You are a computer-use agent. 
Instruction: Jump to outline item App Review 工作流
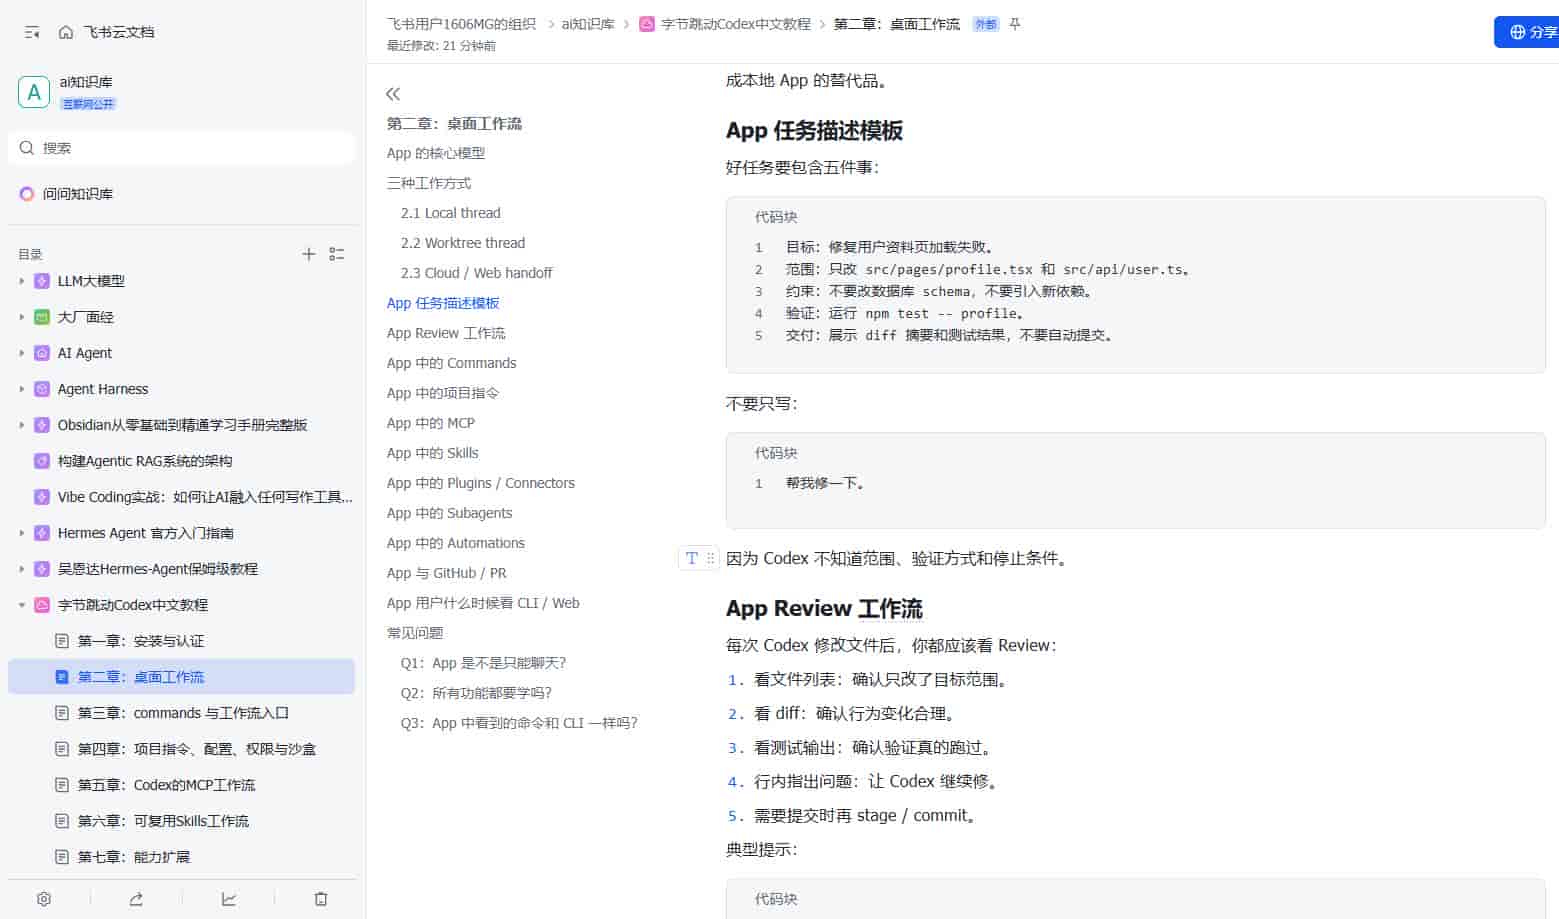point(446,333)
